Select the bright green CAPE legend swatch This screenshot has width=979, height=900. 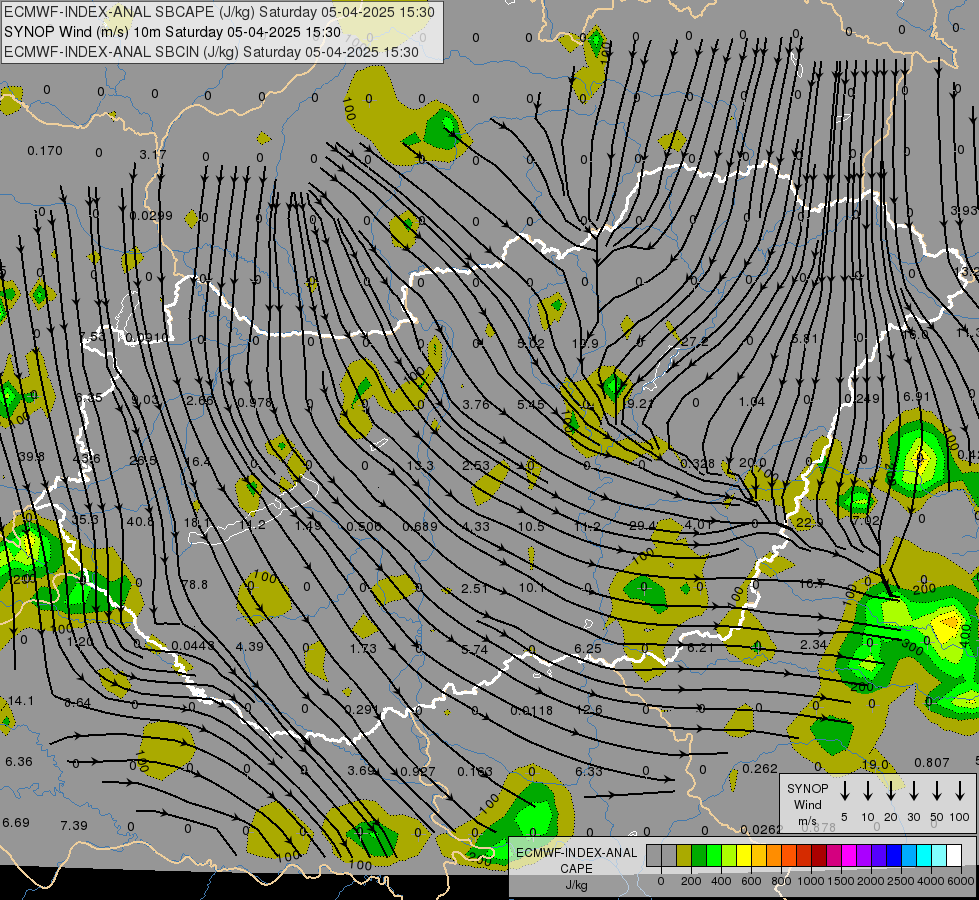(714, 856)
